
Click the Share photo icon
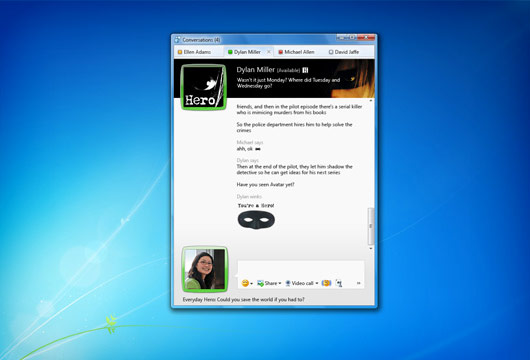(260, 283)
